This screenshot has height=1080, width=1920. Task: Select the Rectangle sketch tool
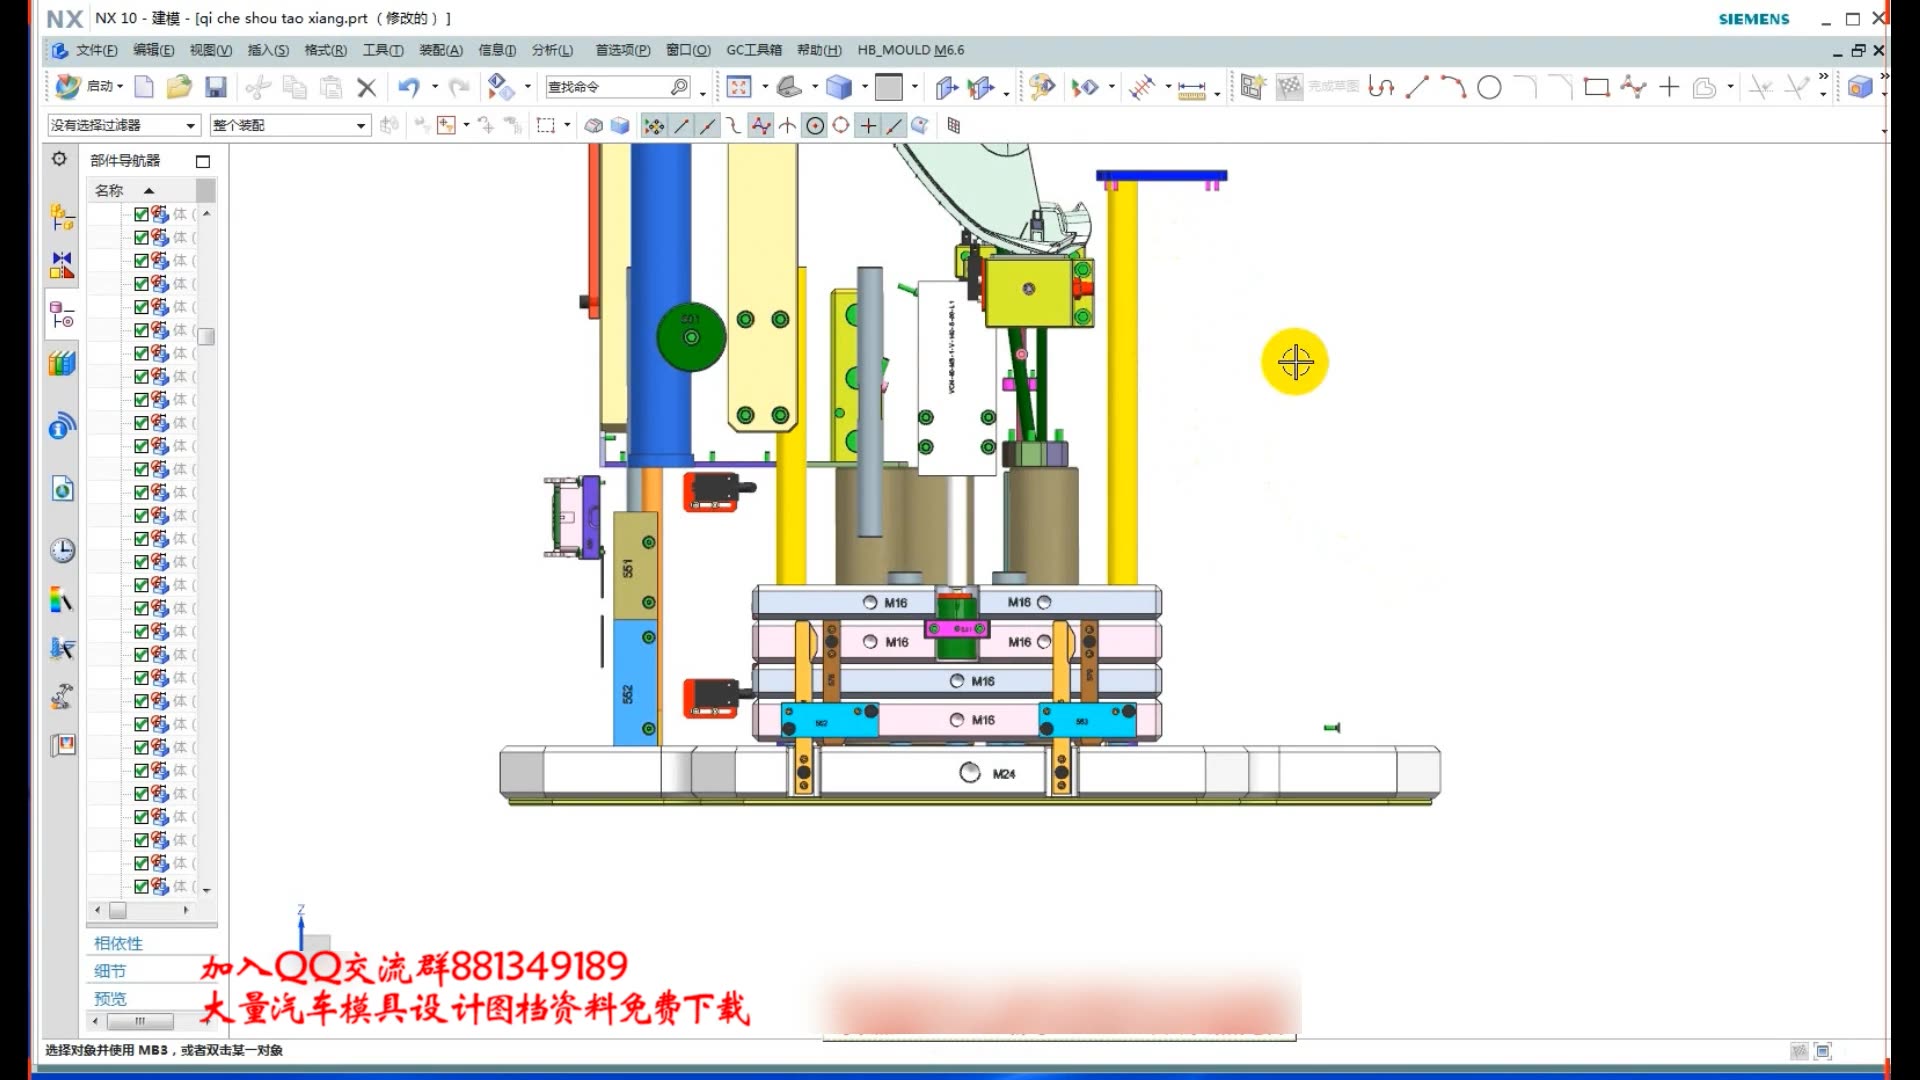(1596, 88)
